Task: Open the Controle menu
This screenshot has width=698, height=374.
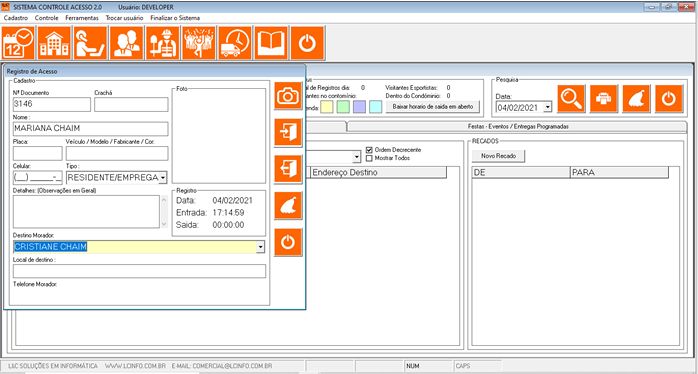Action: 47,18
